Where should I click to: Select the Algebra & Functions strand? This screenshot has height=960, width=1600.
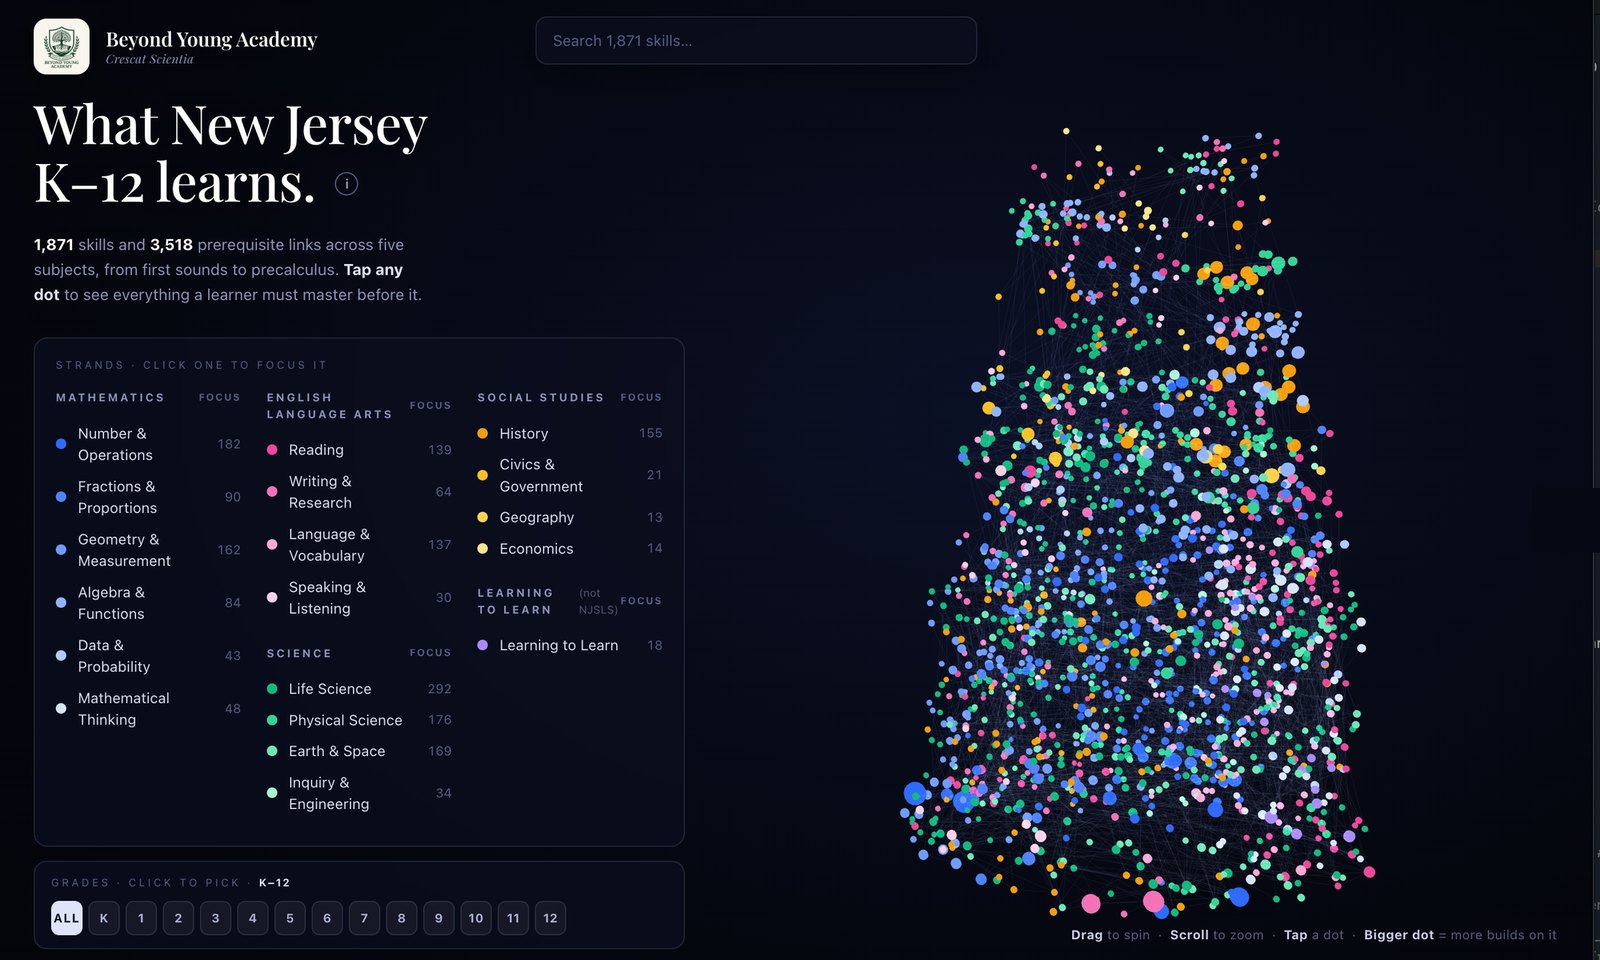(x=148, y=603)
